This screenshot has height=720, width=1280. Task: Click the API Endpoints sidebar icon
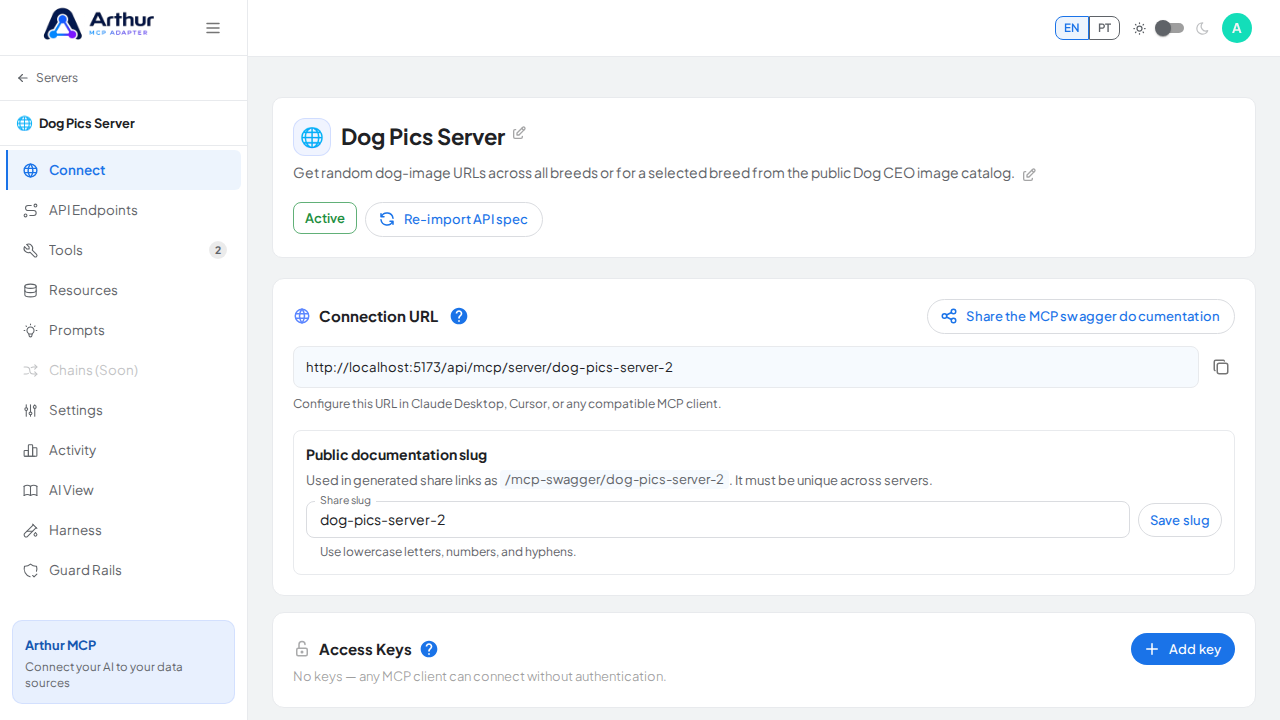click(31, 210)
